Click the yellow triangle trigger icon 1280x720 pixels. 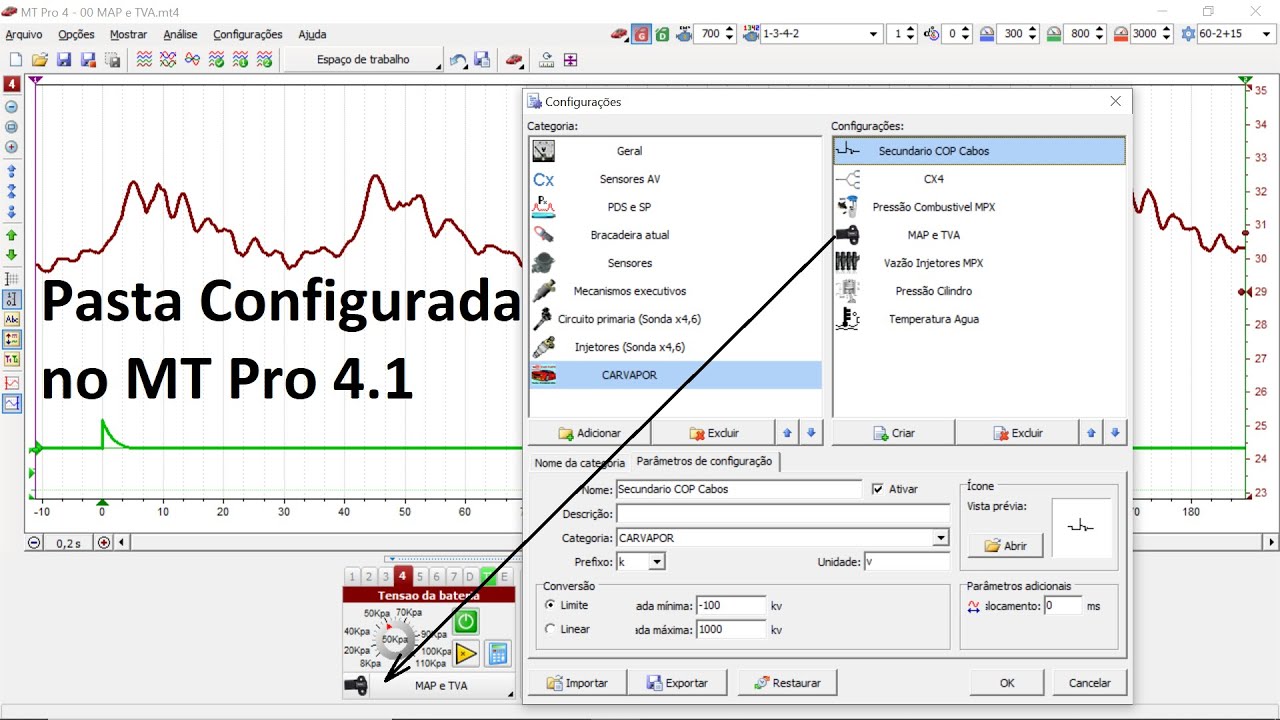466,654
